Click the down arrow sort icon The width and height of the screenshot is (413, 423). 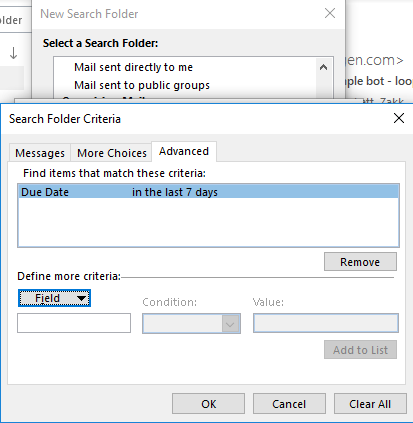13,53
